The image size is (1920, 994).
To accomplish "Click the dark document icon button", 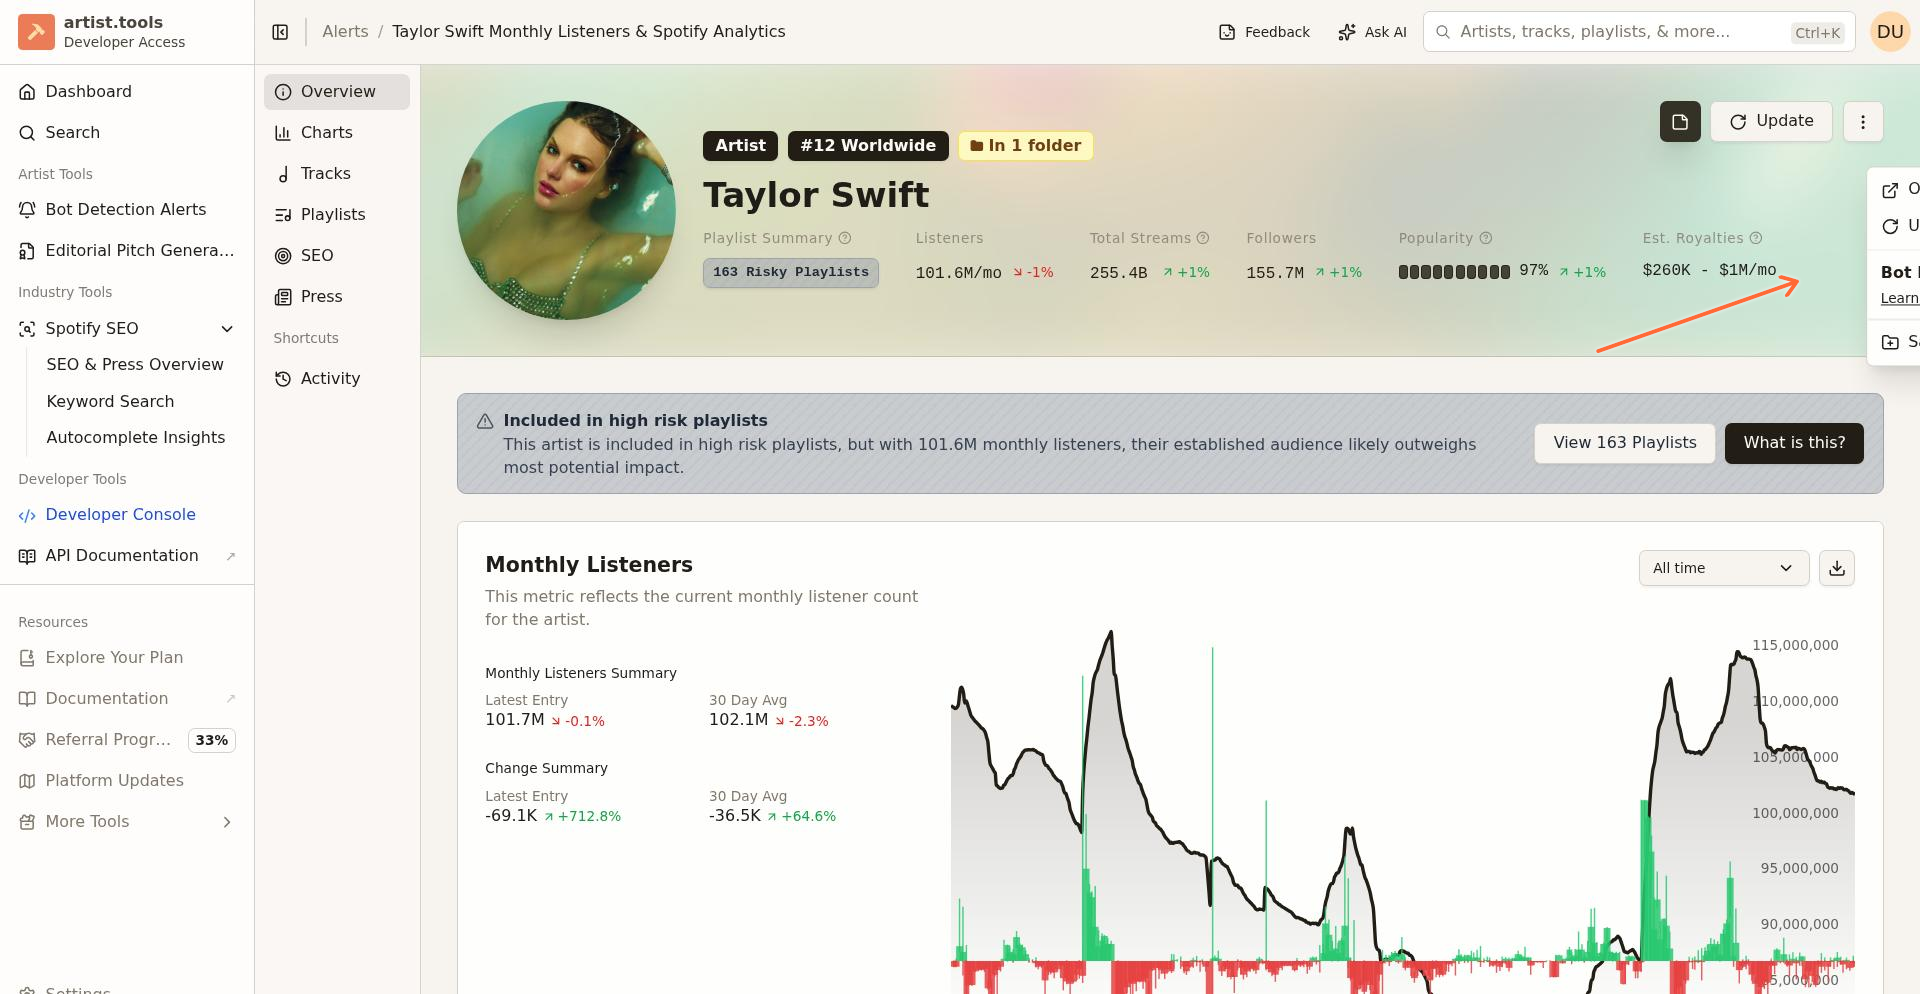I will coord(1680,122).
